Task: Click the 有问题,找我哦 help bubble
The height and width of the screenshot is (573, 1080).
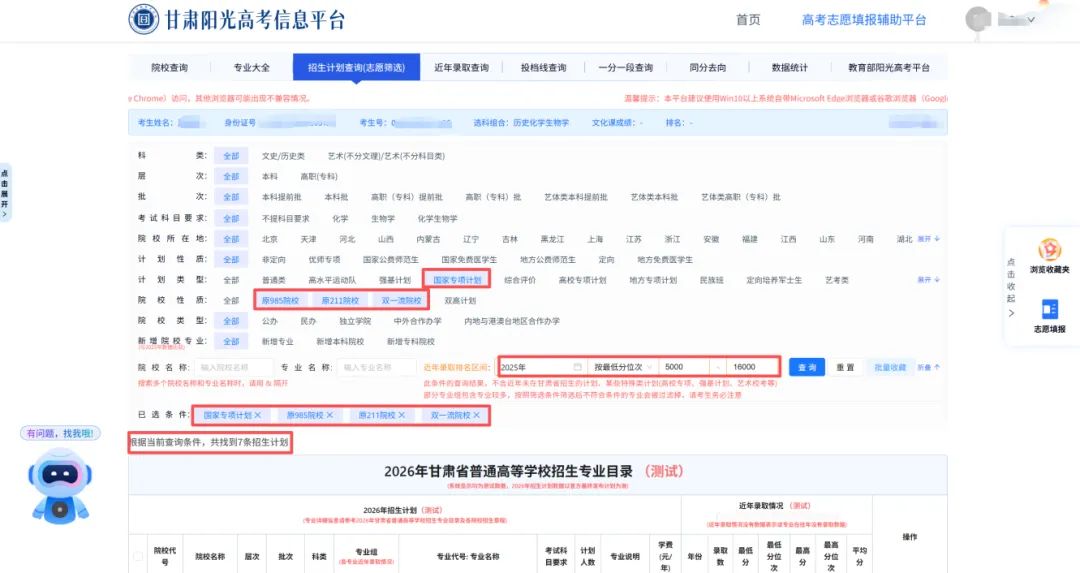Action: click(60, 433)
